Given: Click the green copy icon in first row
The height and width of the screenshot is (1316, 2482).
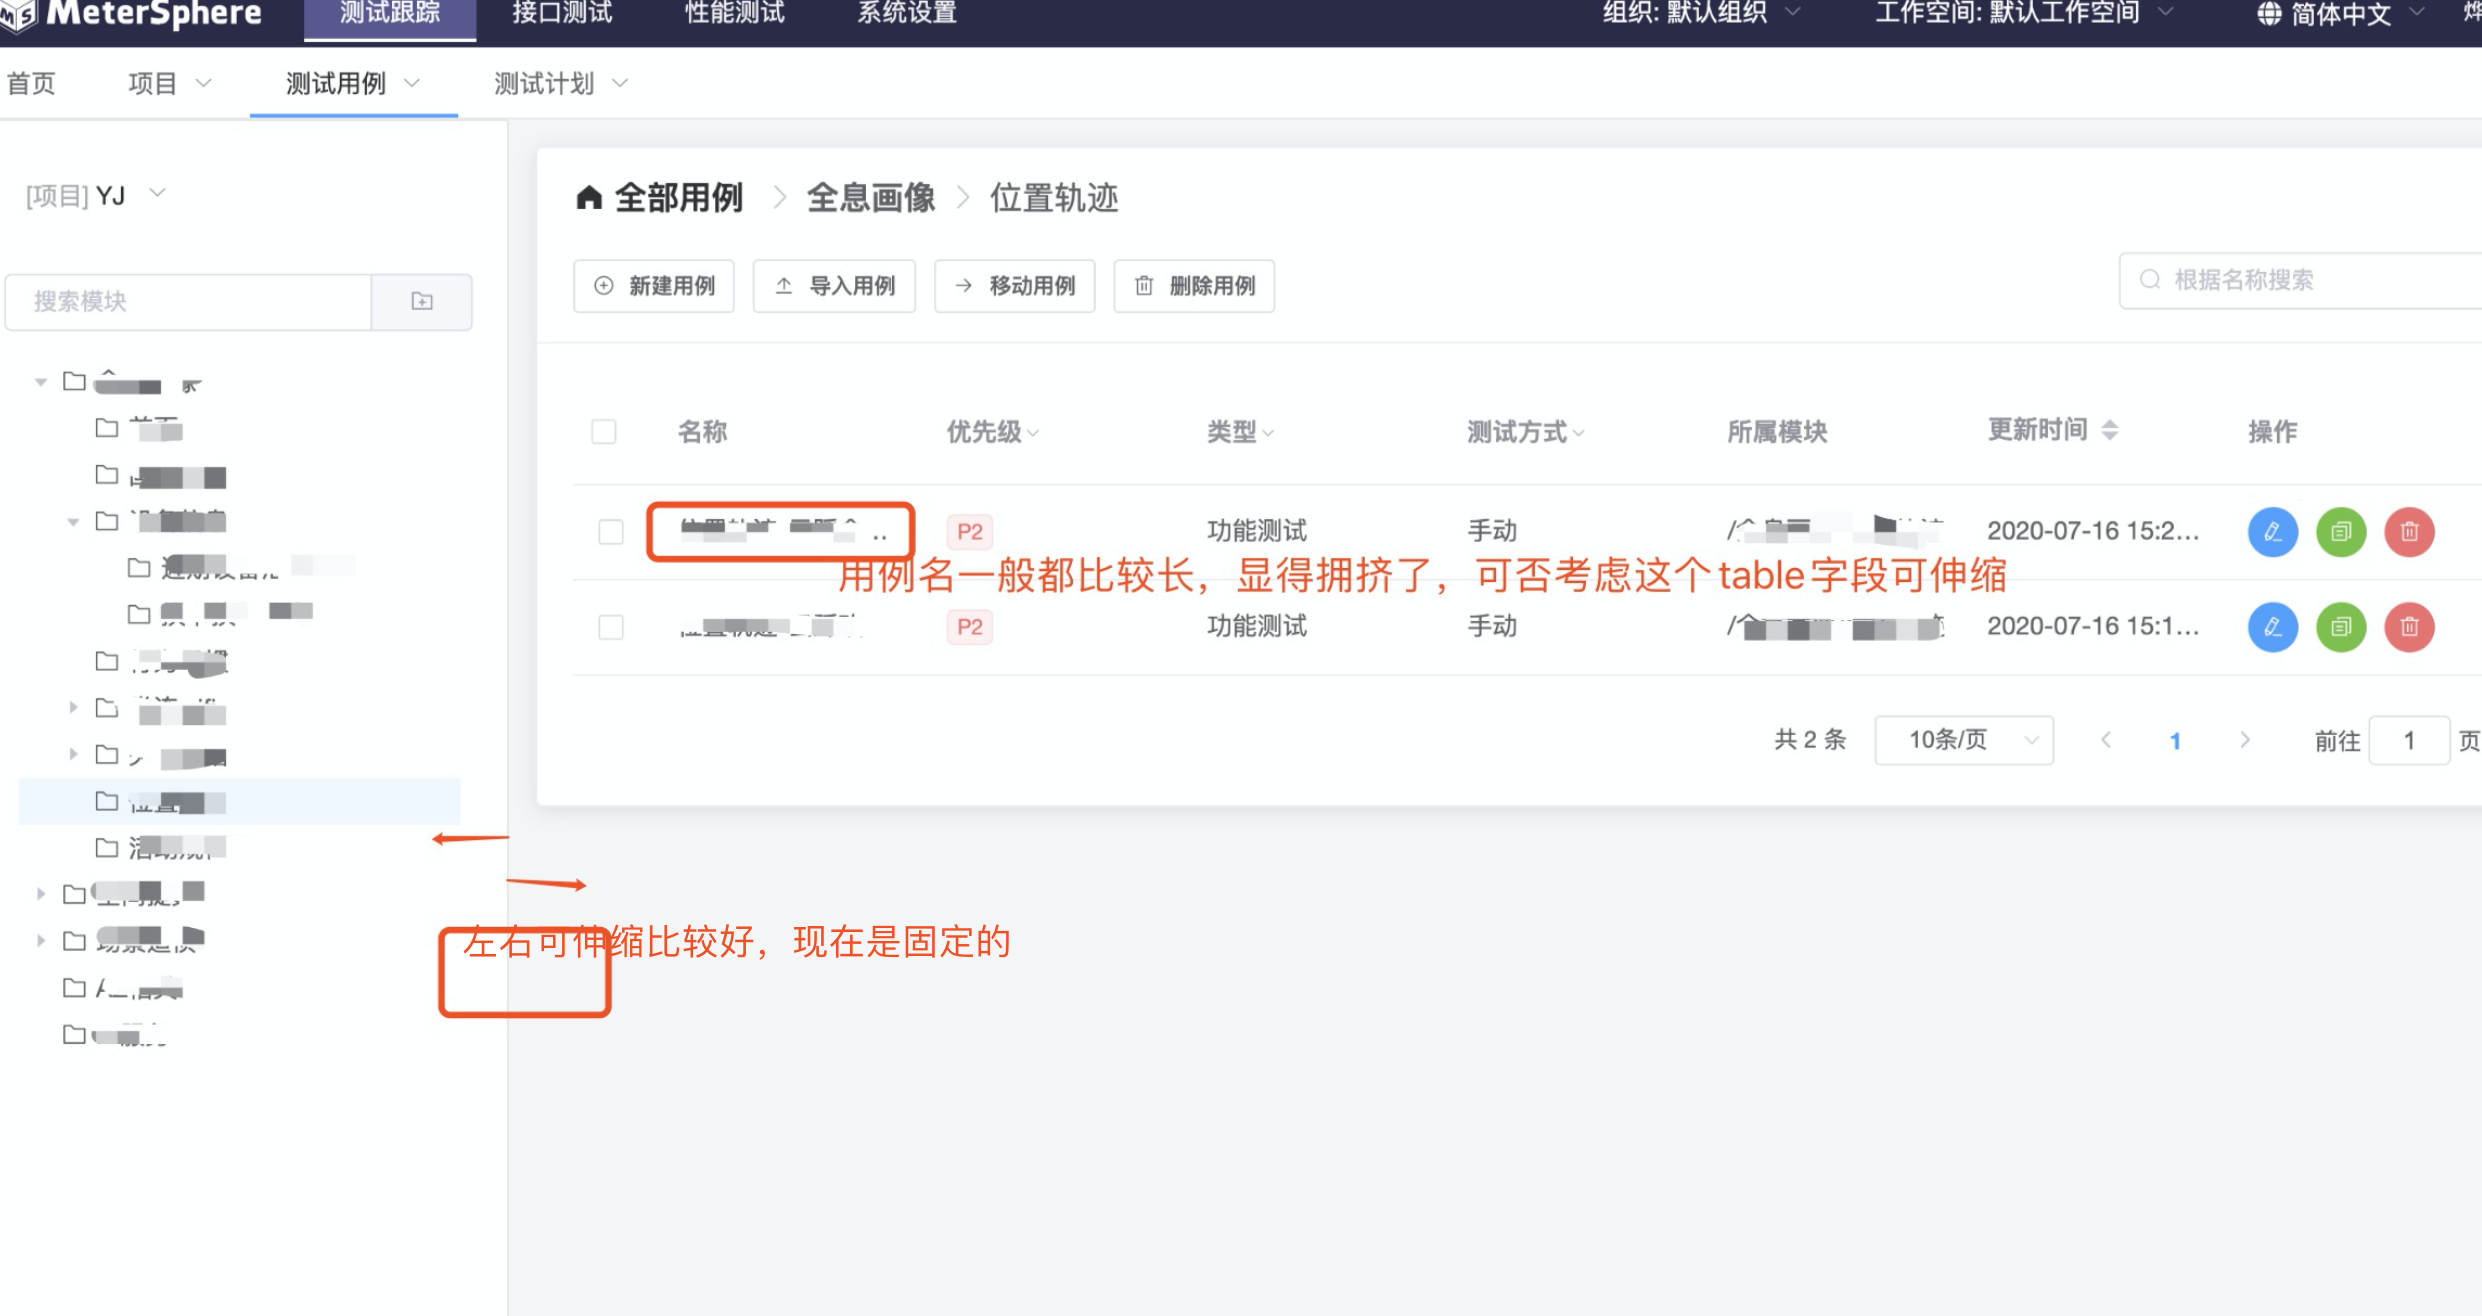Looking at the screenshot, I should click(2340, 531).
